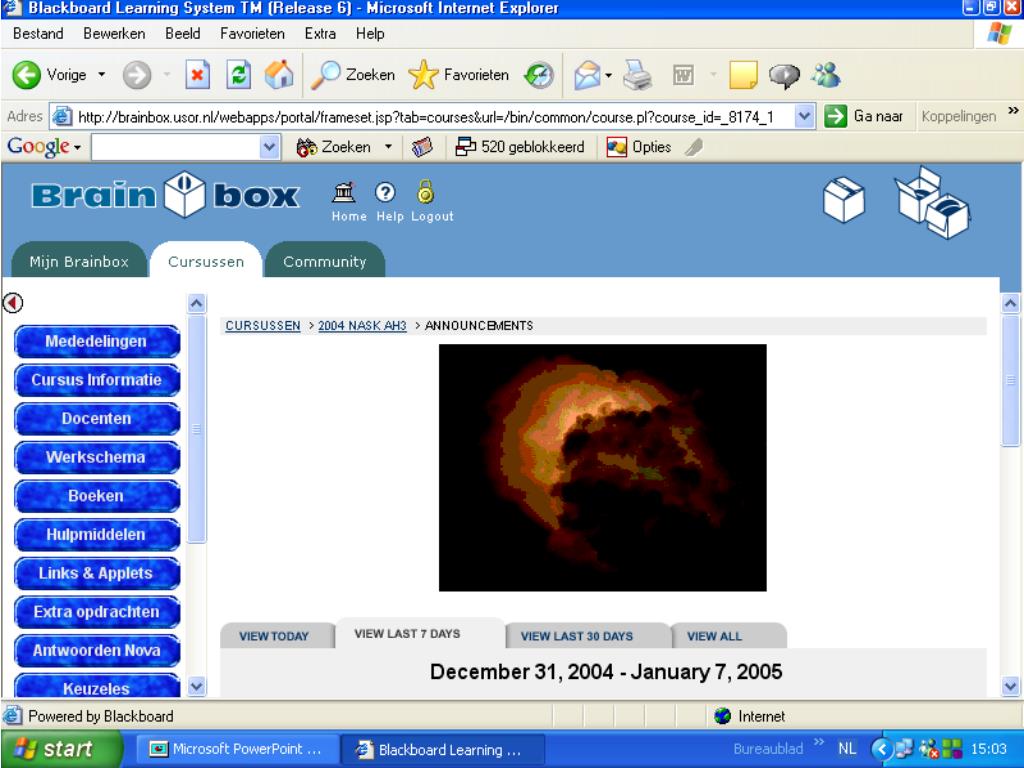Open Favorieten star in the toolbar
This screenshot has height=768, width=1024.
pyautogui.click(x=458, y=75)
